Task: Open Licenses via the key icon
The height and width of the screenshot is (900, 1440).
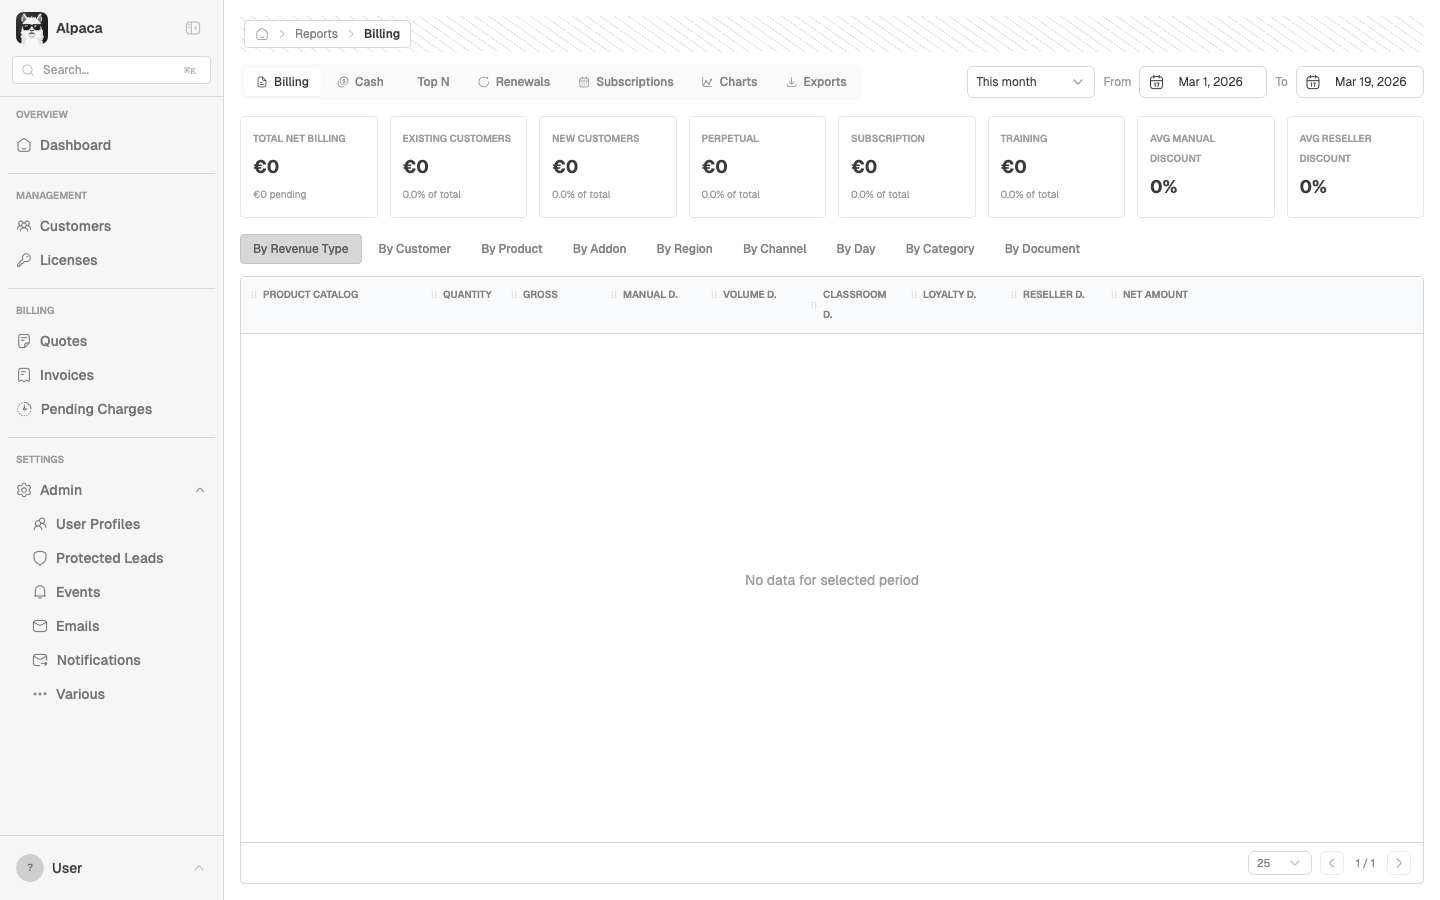Action: click(x=23, y=260)
